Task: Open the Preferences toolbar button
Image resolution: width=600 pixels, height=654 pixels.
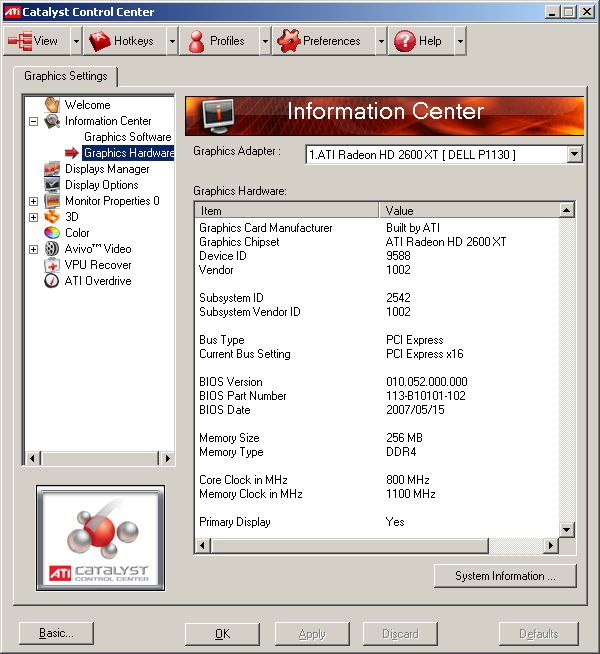Action: click(x=324, y=41)
